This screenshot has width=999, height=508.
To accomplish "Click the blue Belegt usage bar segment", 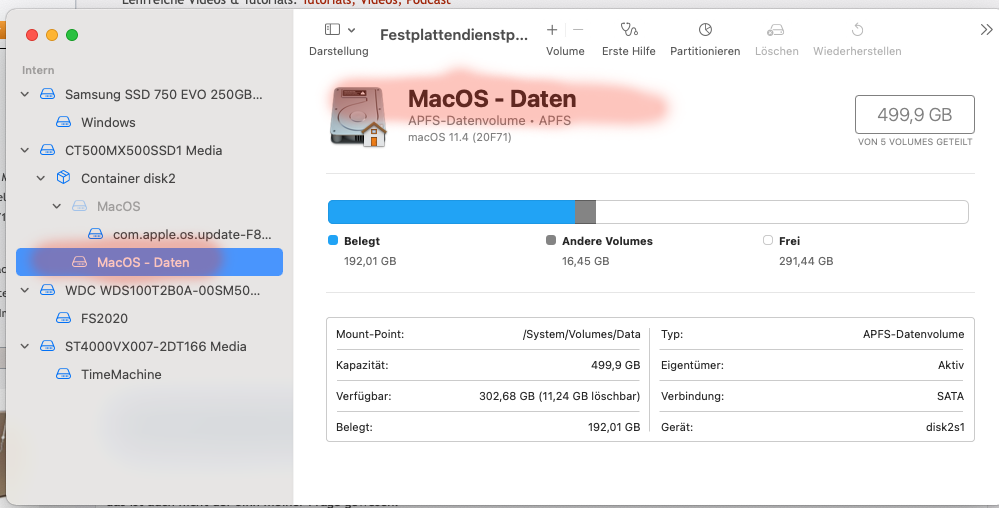I will click(x=451, y=212).
